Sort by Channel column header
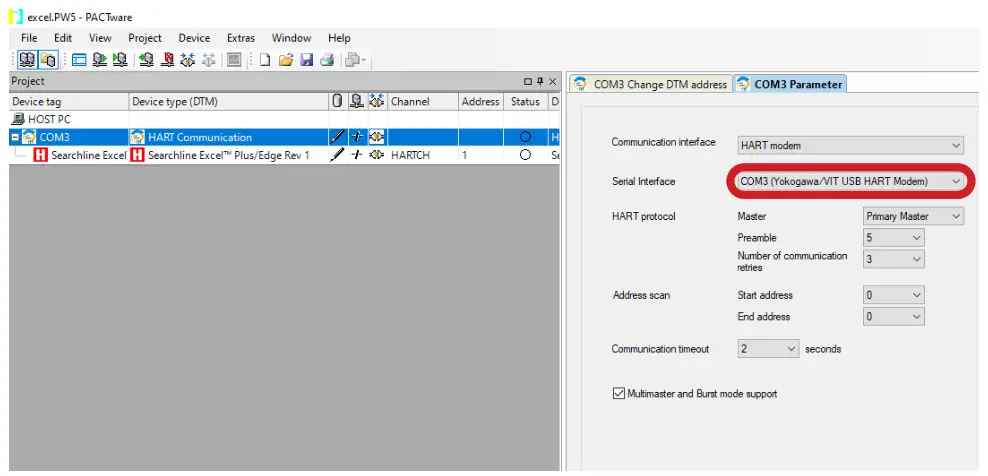The height and width of the screenshot is (476, 988). (x=422, y=102)
